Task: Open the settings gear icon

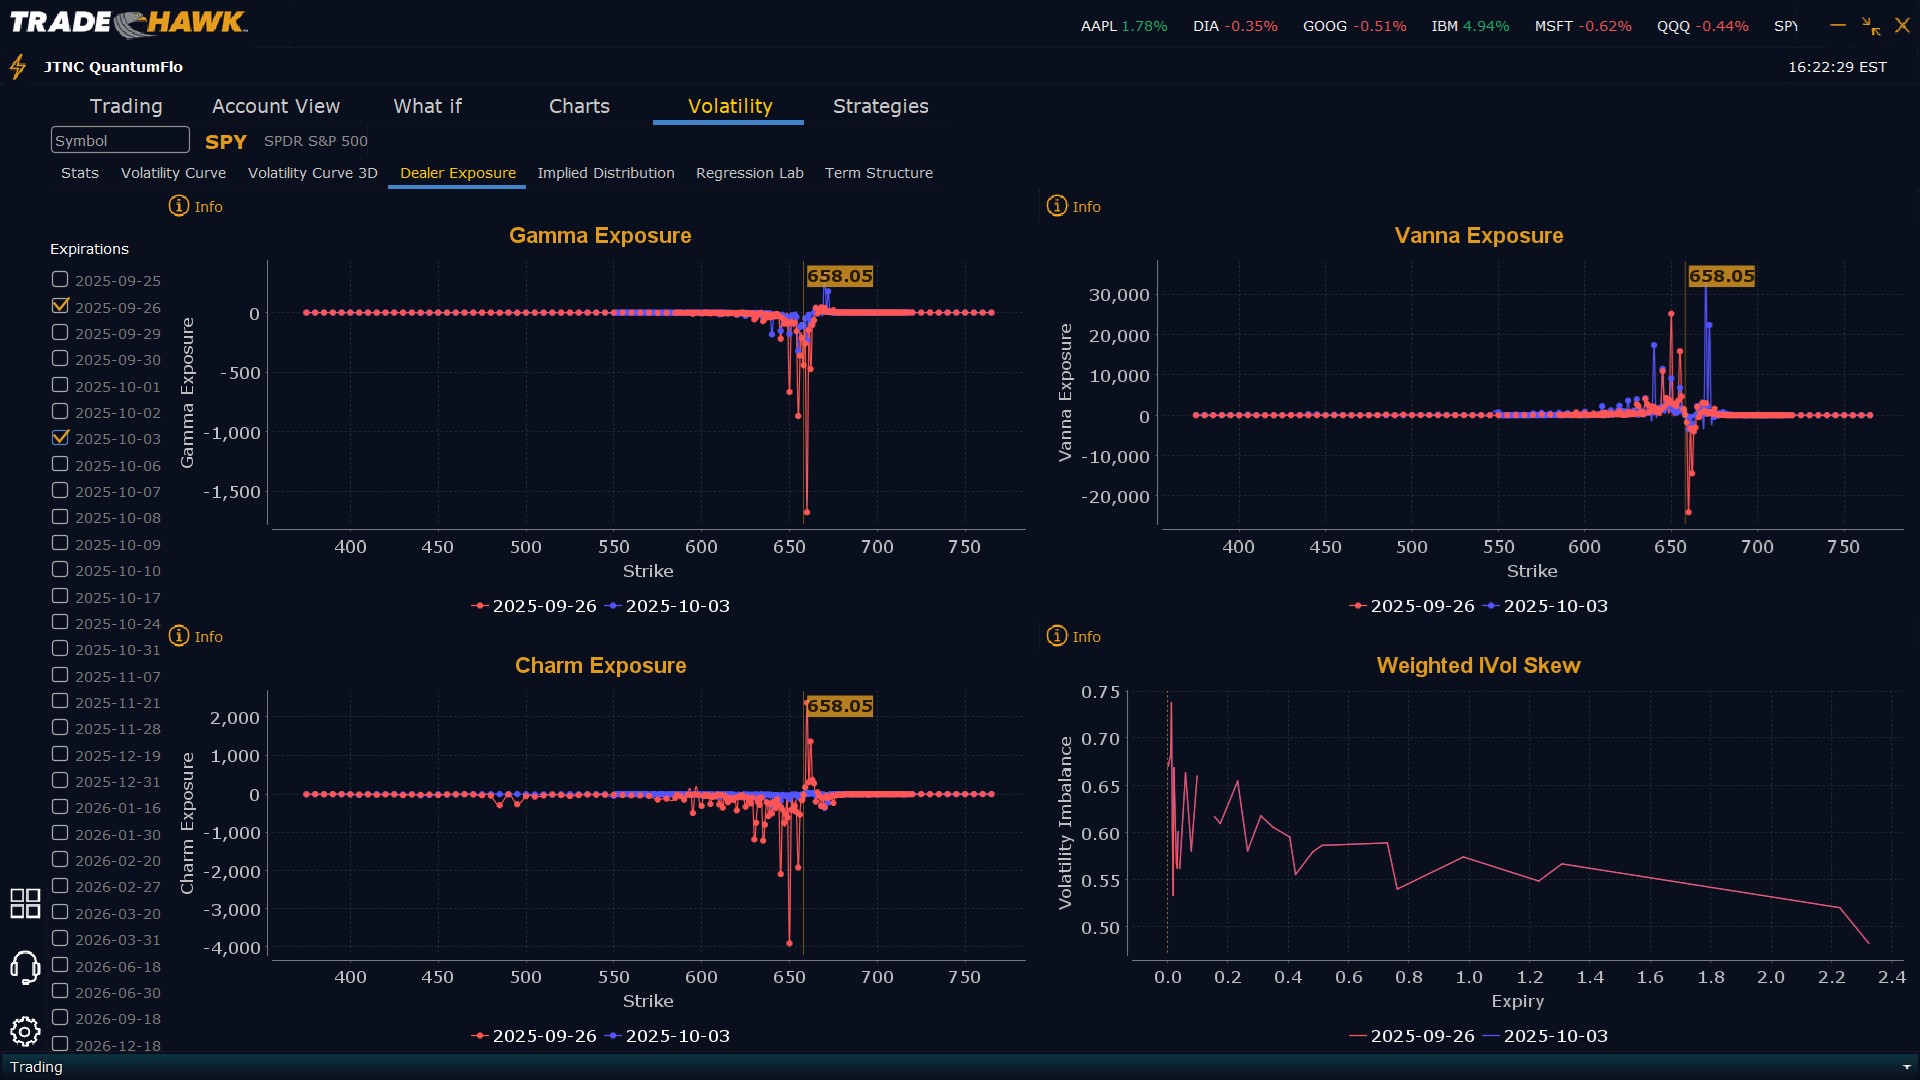Action: click(25, 1031)
